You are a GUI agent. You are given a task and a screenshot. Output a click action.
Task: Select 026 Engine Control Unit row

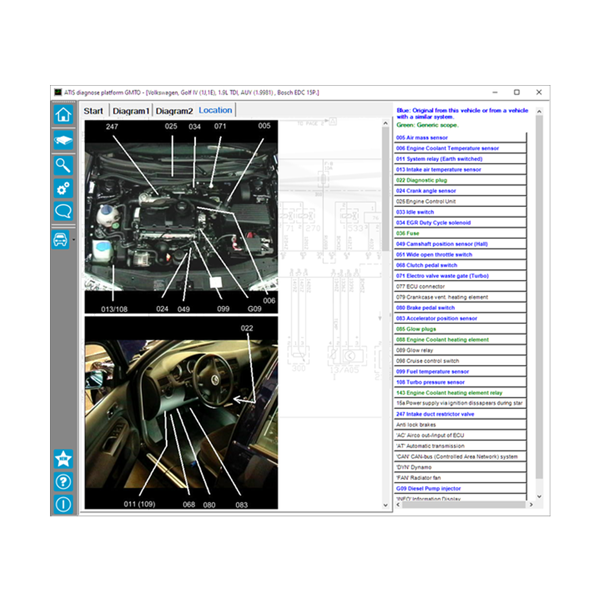[460, 201]
